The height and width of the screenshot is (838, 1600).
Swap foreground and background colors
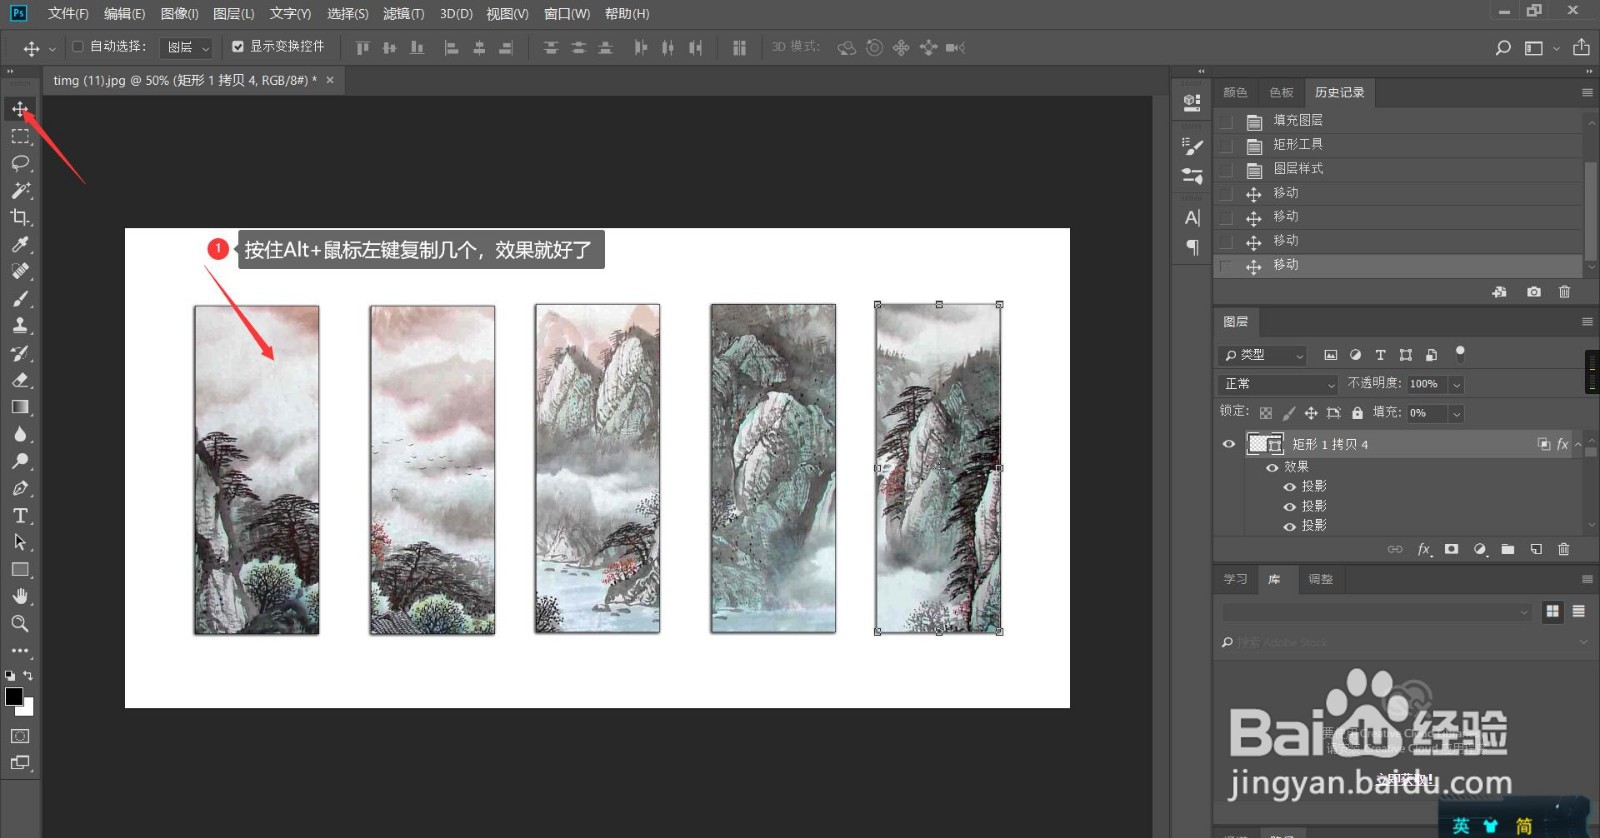(28, 676)
